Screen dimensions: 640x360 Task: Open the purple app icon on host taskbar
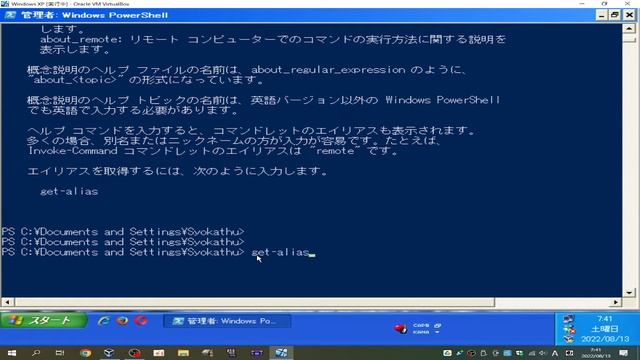[x=257, y=353]
